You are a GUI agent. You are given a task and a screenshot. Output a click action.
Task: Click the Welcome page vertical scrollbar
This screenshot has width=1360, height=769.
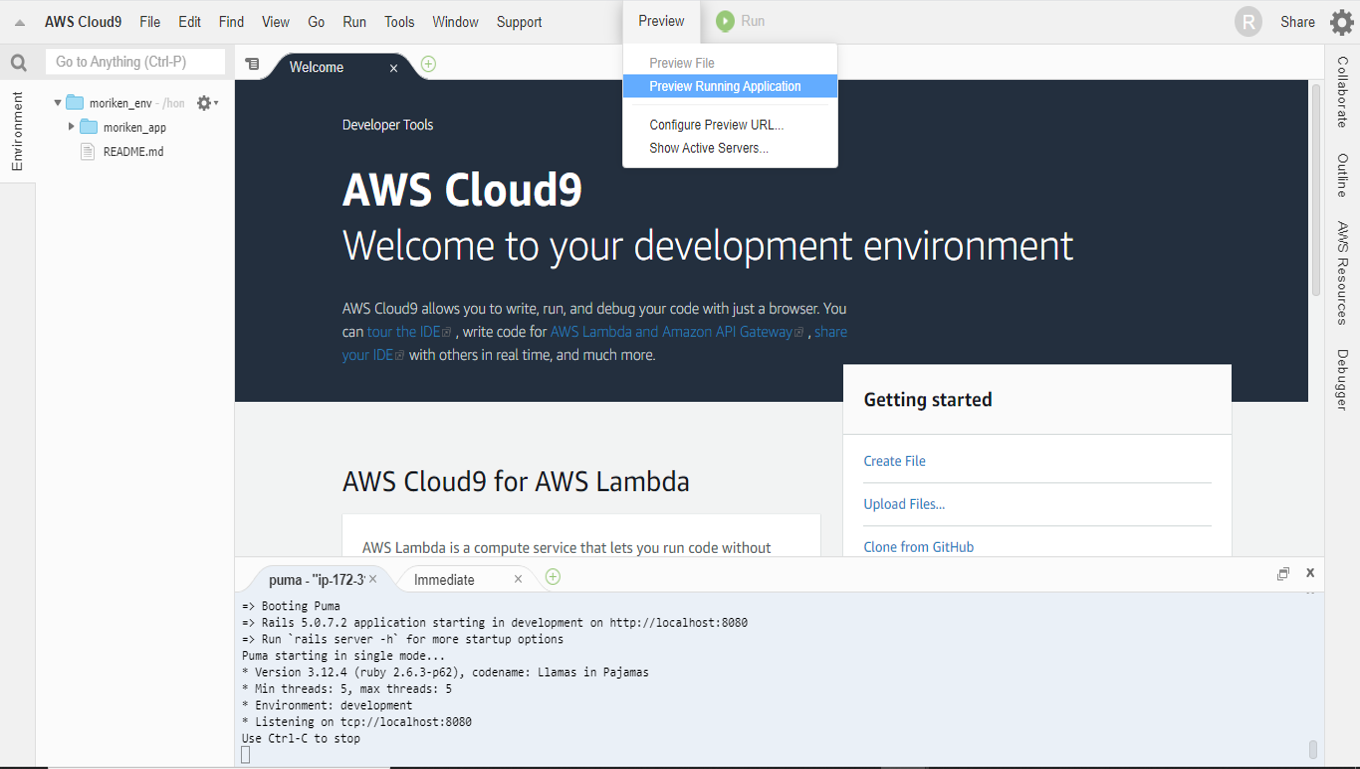[1316, 189]
